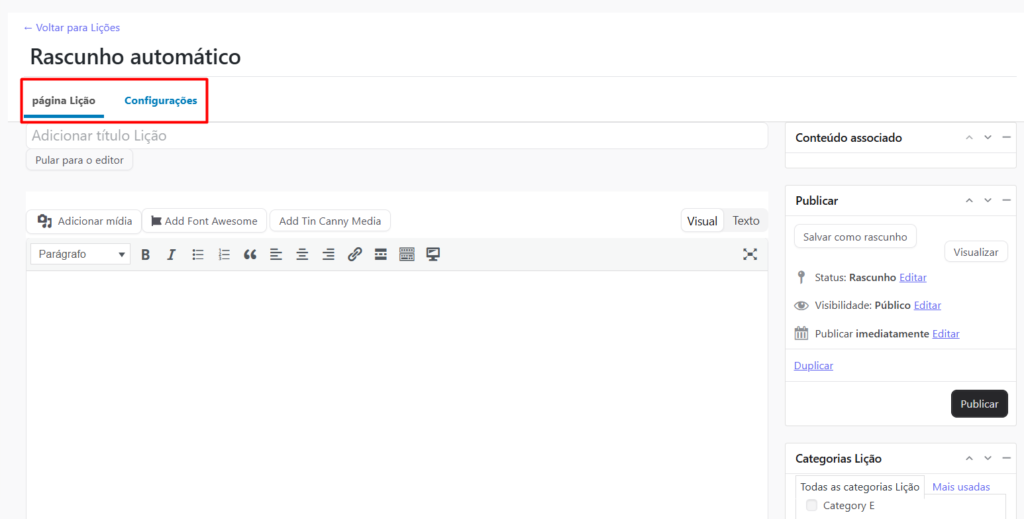Click the Adicionar título Lição field
The image size is (1024, 519).
(x=396, y=136)
